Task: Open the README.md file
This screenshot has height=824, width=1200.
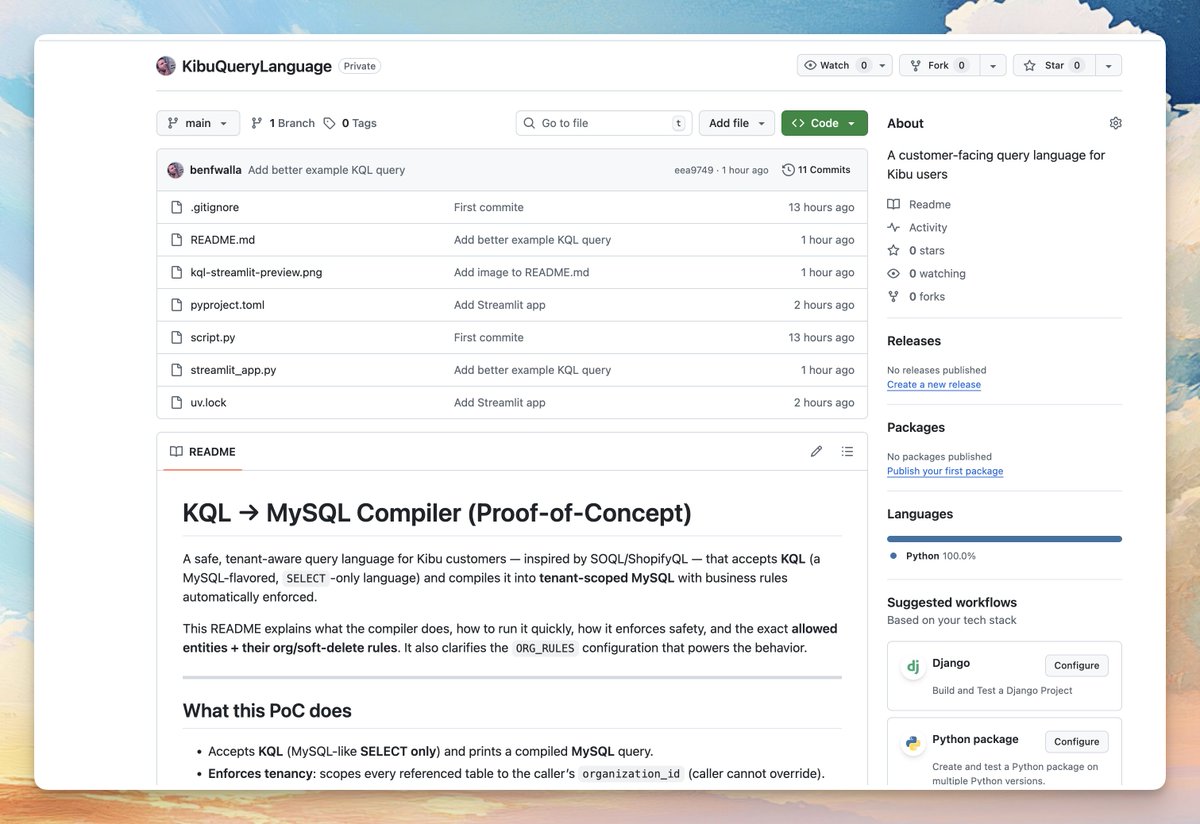Action: (223, 240)
